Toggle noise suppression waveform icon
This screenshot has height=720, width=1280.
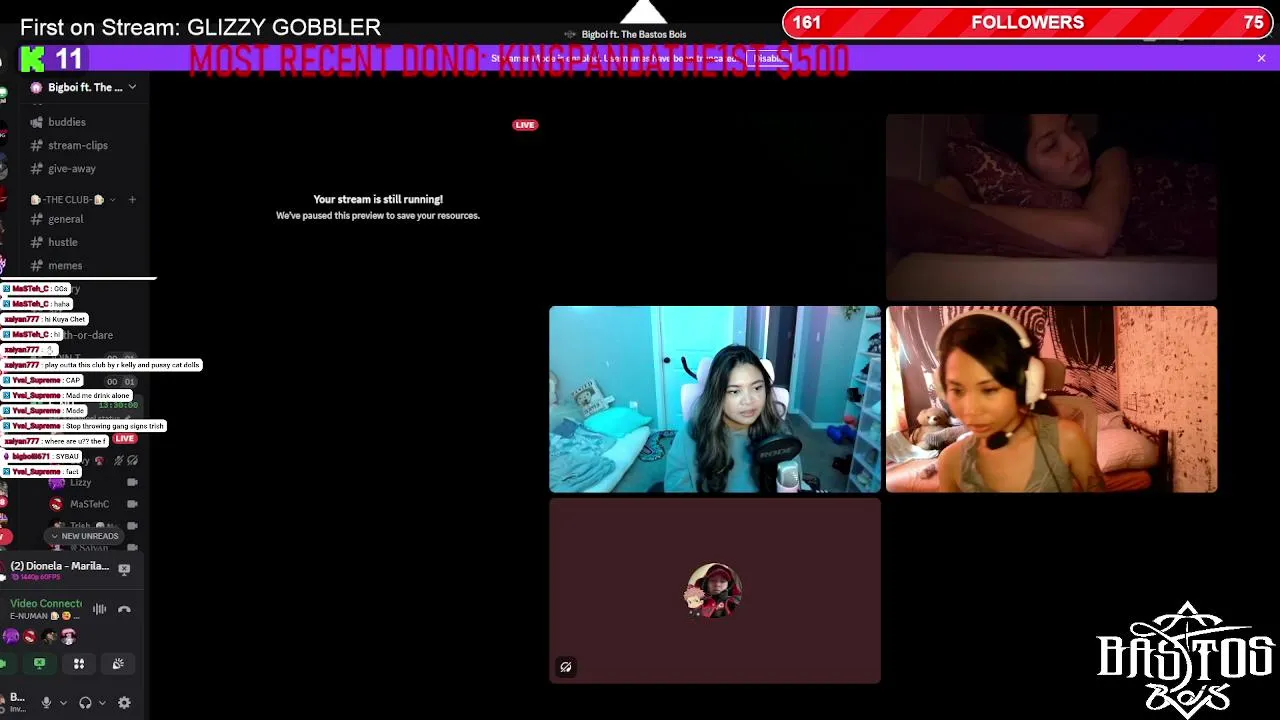[x=100, y=609]
